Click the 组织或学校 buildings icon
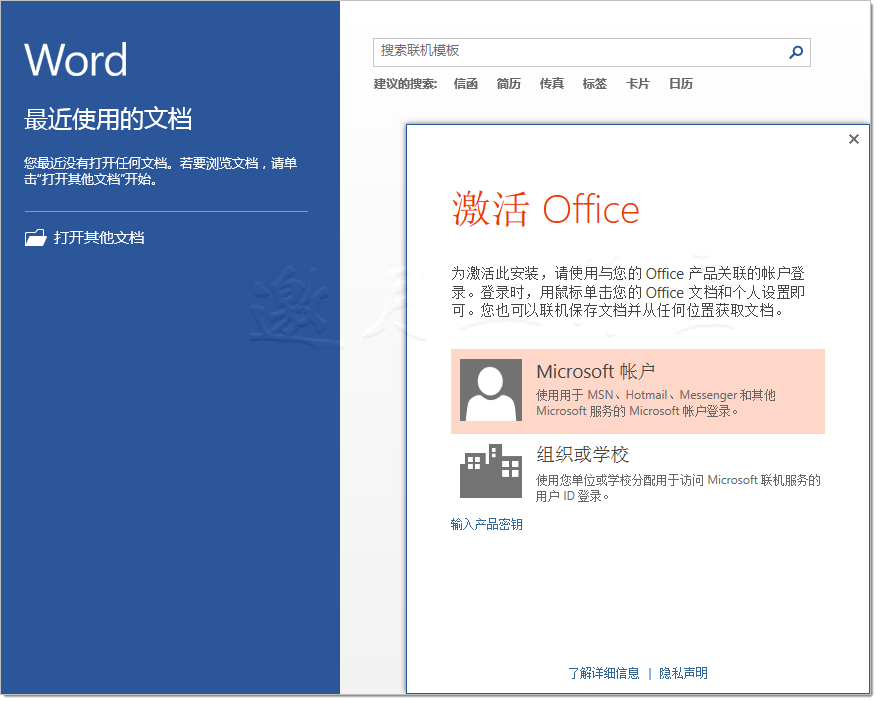Image resolution: width=877 pixels, height=701 pixels. [x=490, y=471]
